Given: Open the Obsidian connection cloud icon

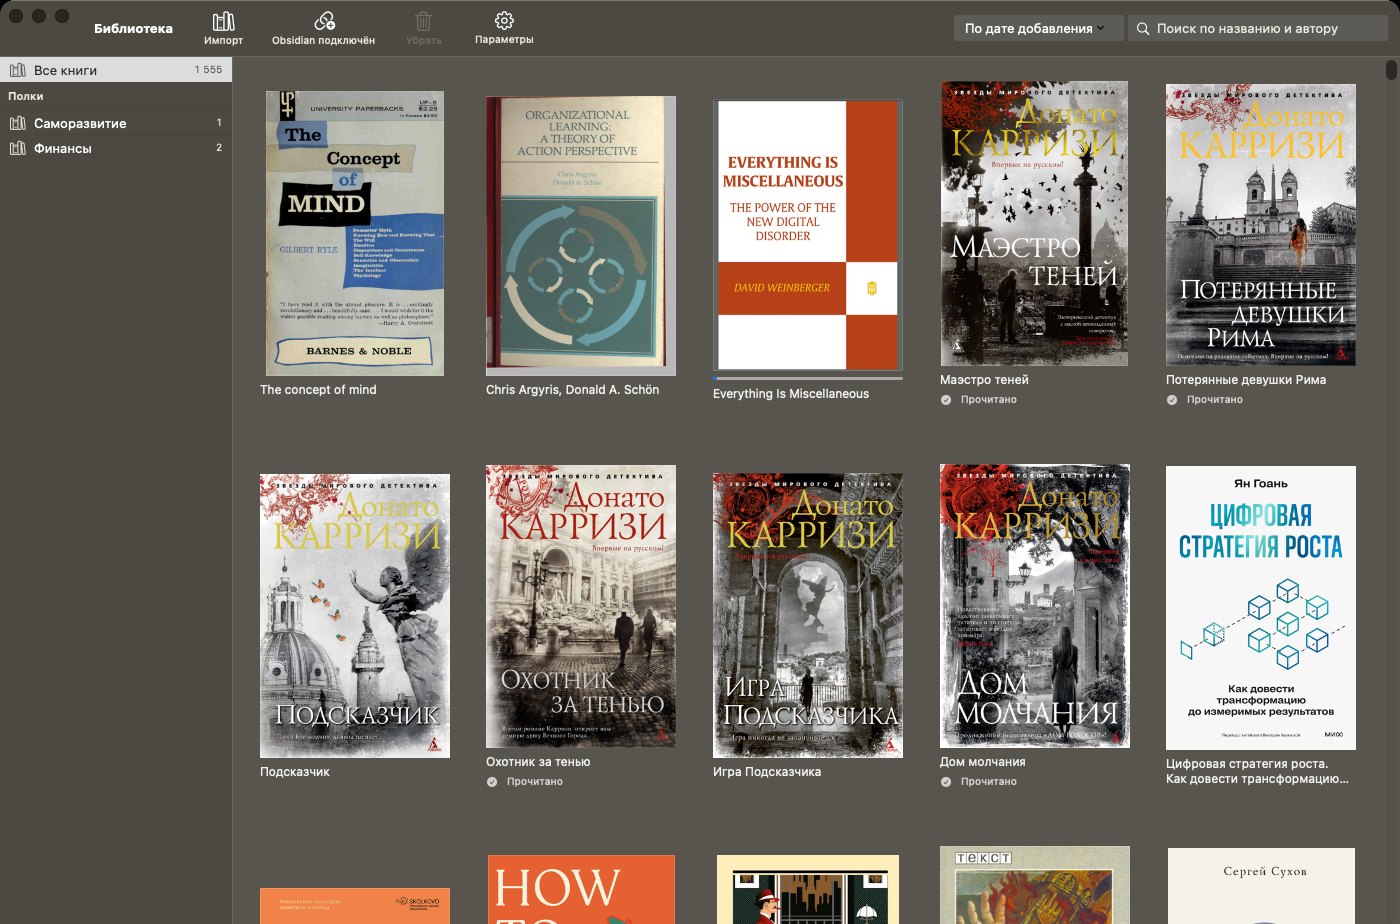Looking at the screenshot, I should tap(324, 21).
